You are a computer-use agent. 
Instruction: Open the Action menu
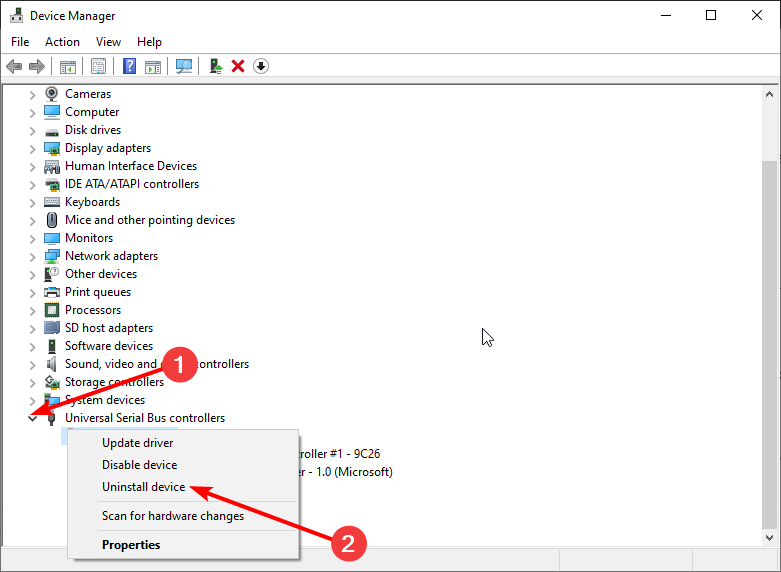point(62,42)
